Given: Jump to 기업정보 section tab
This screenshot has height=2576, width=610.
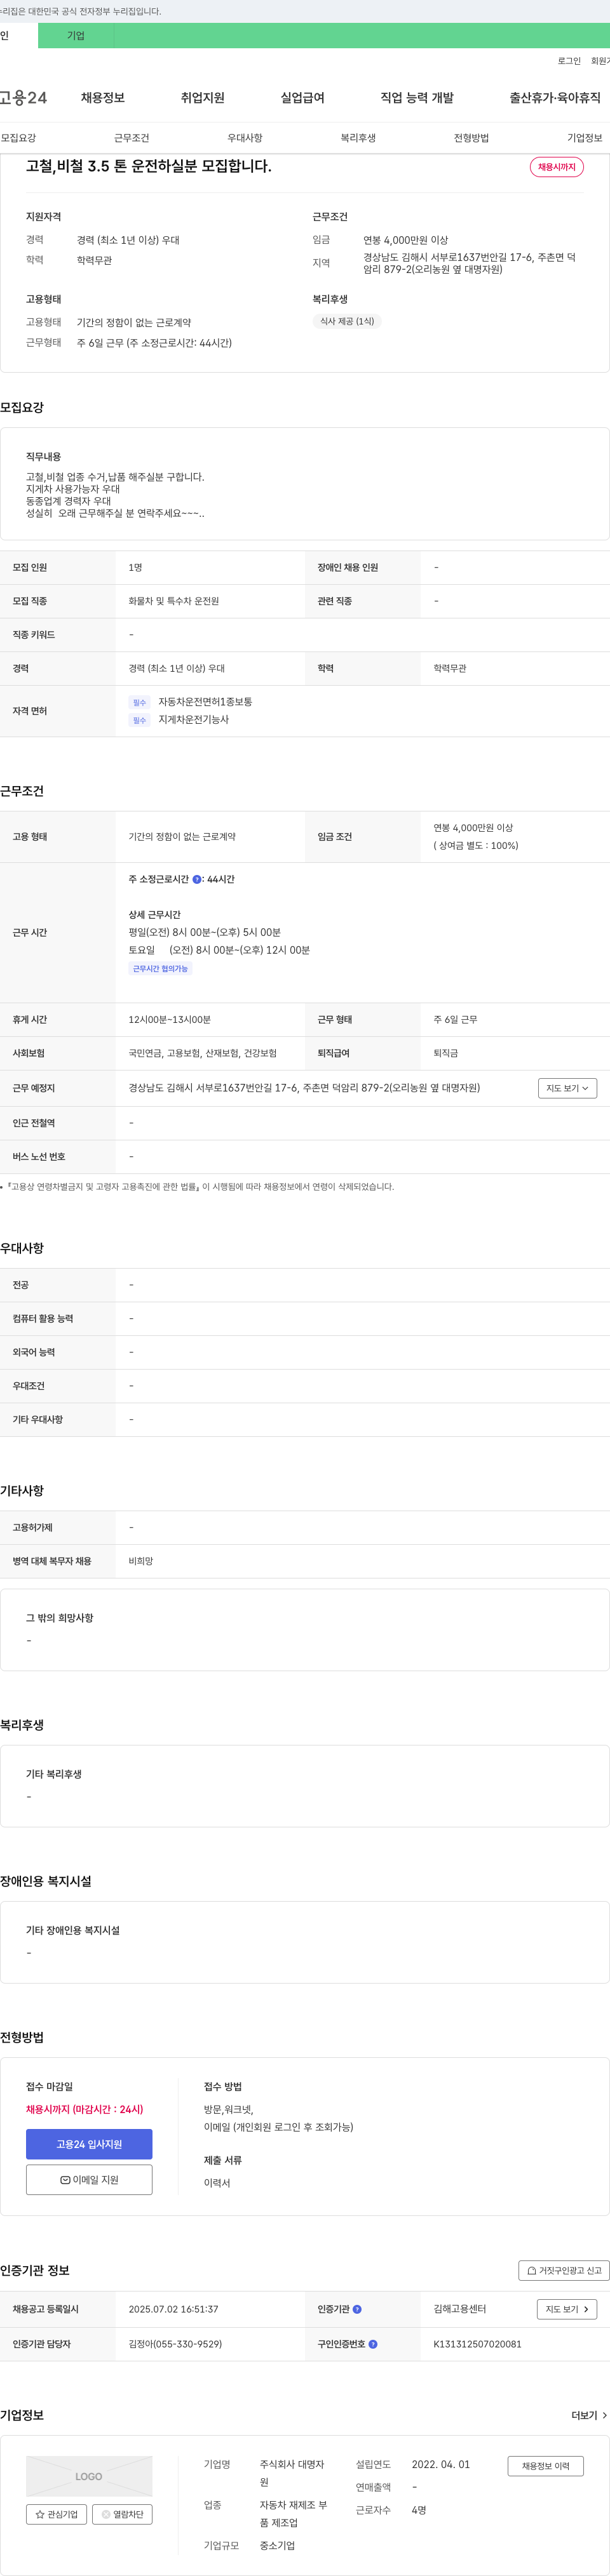Looking at the screenshot, I should pos(585,138).
